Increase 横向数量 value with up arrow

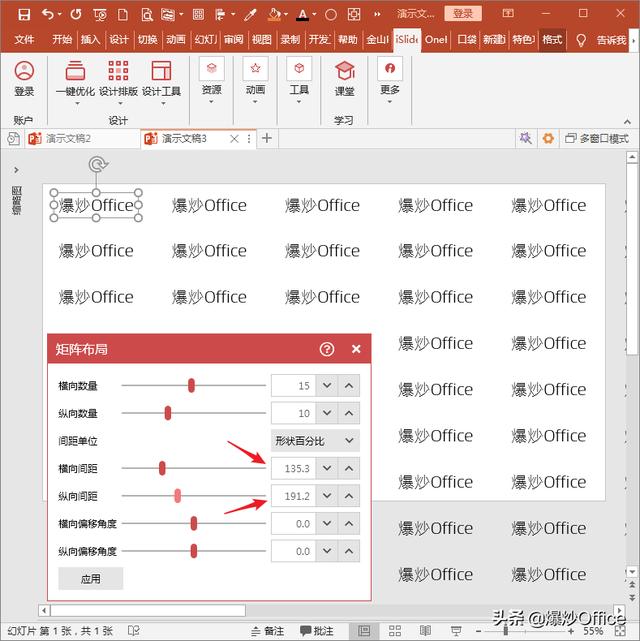pyautogui.click(x=349, y=385)
